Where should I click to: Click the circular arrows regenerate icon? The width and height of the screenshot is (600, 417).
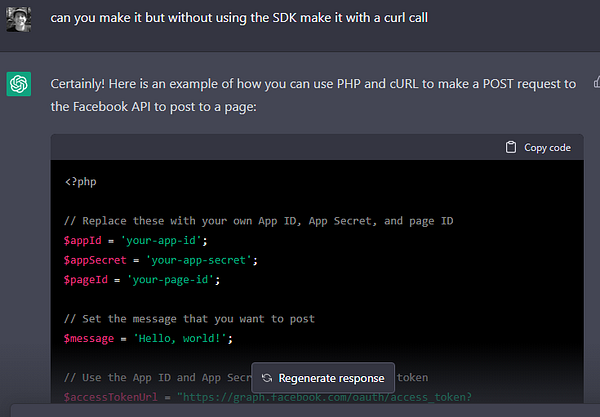pos(267,378)
